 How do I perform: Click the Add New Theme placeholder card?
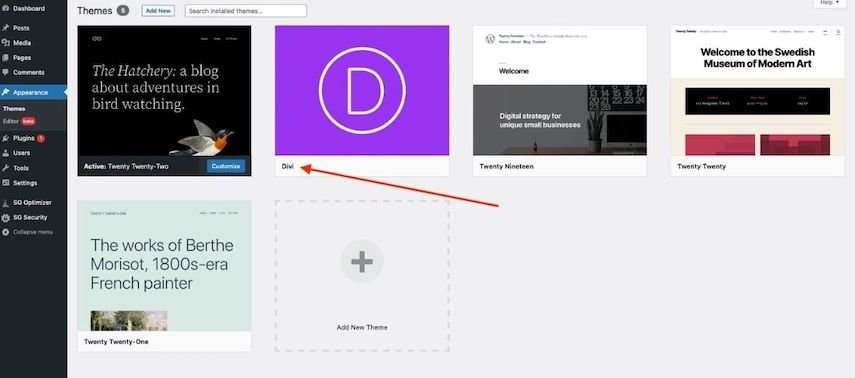pos(362,275)
